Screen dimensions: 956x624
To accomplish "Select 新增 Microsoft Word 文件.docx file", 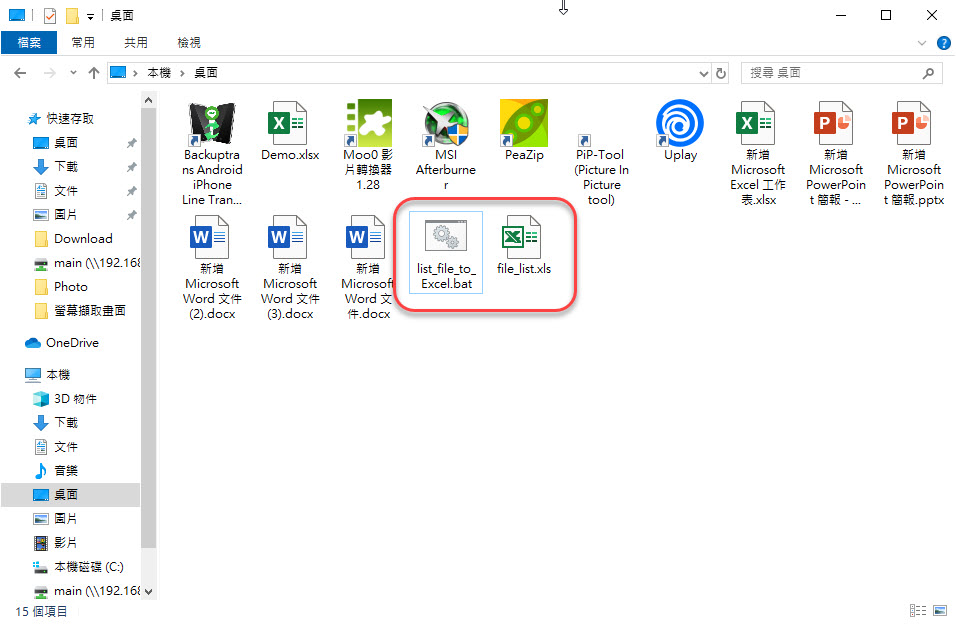I will coord(368,267).
